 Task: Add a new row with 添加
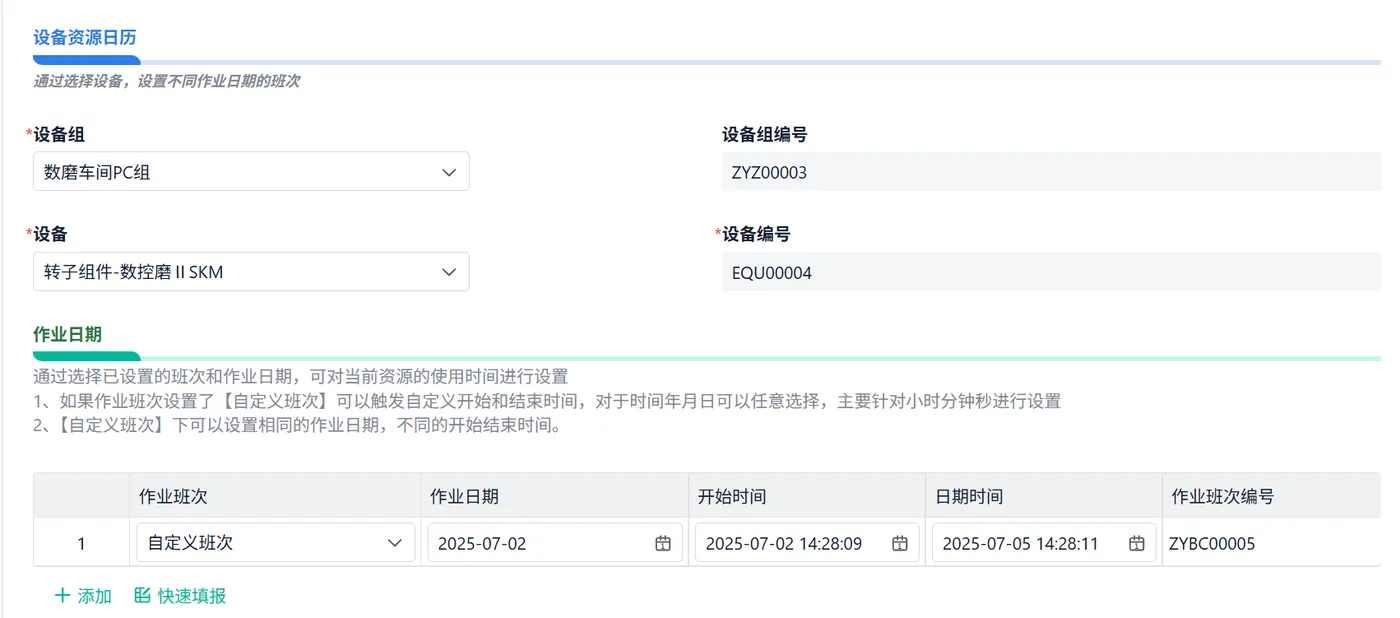(83, 596)
